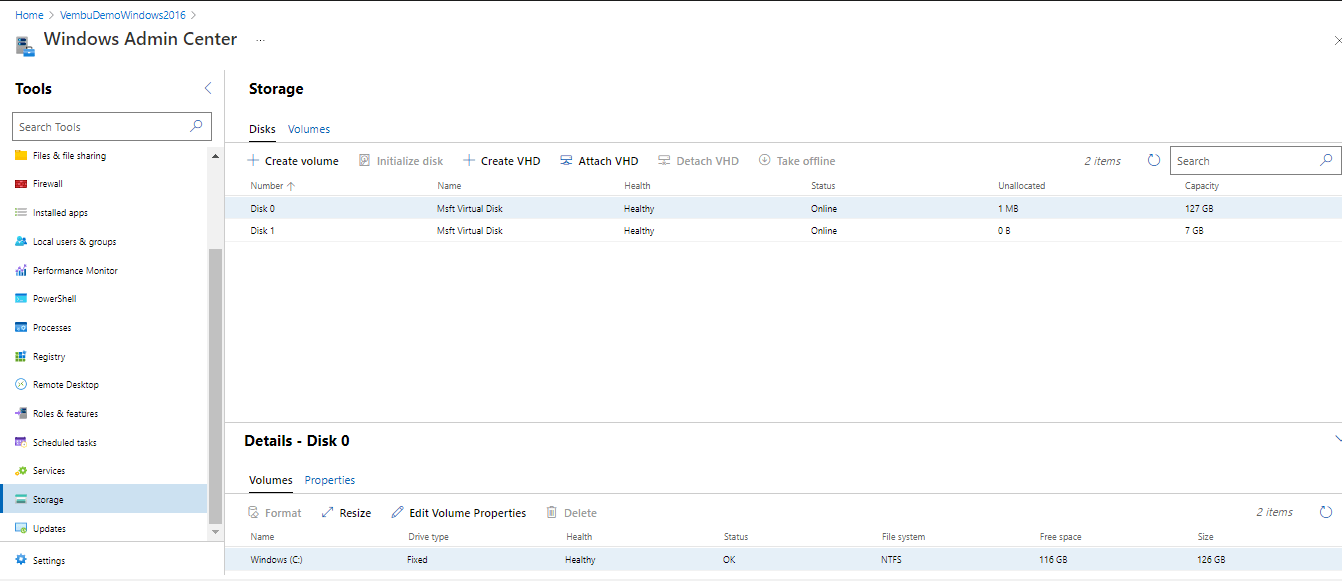Click the Local users & groups icon
Image resolution: width=1342 pixels, height=581 pixels.
[21, 242]
